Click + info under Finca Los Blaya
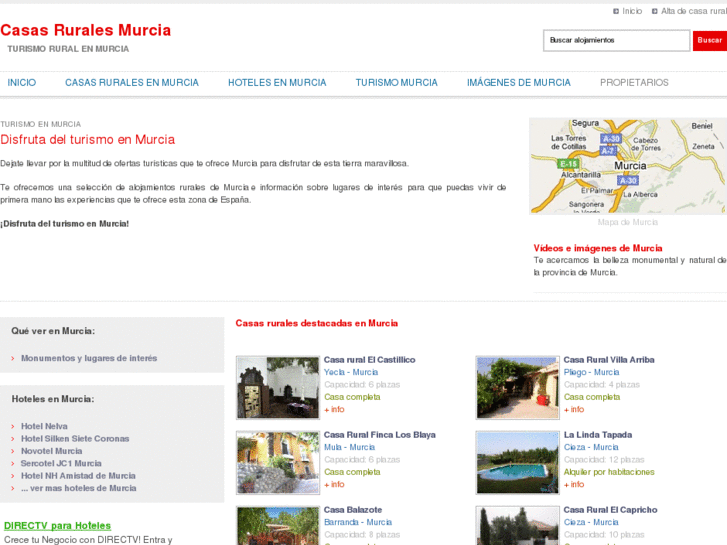Viewport: 727px width, 545px height. [334, 485]
